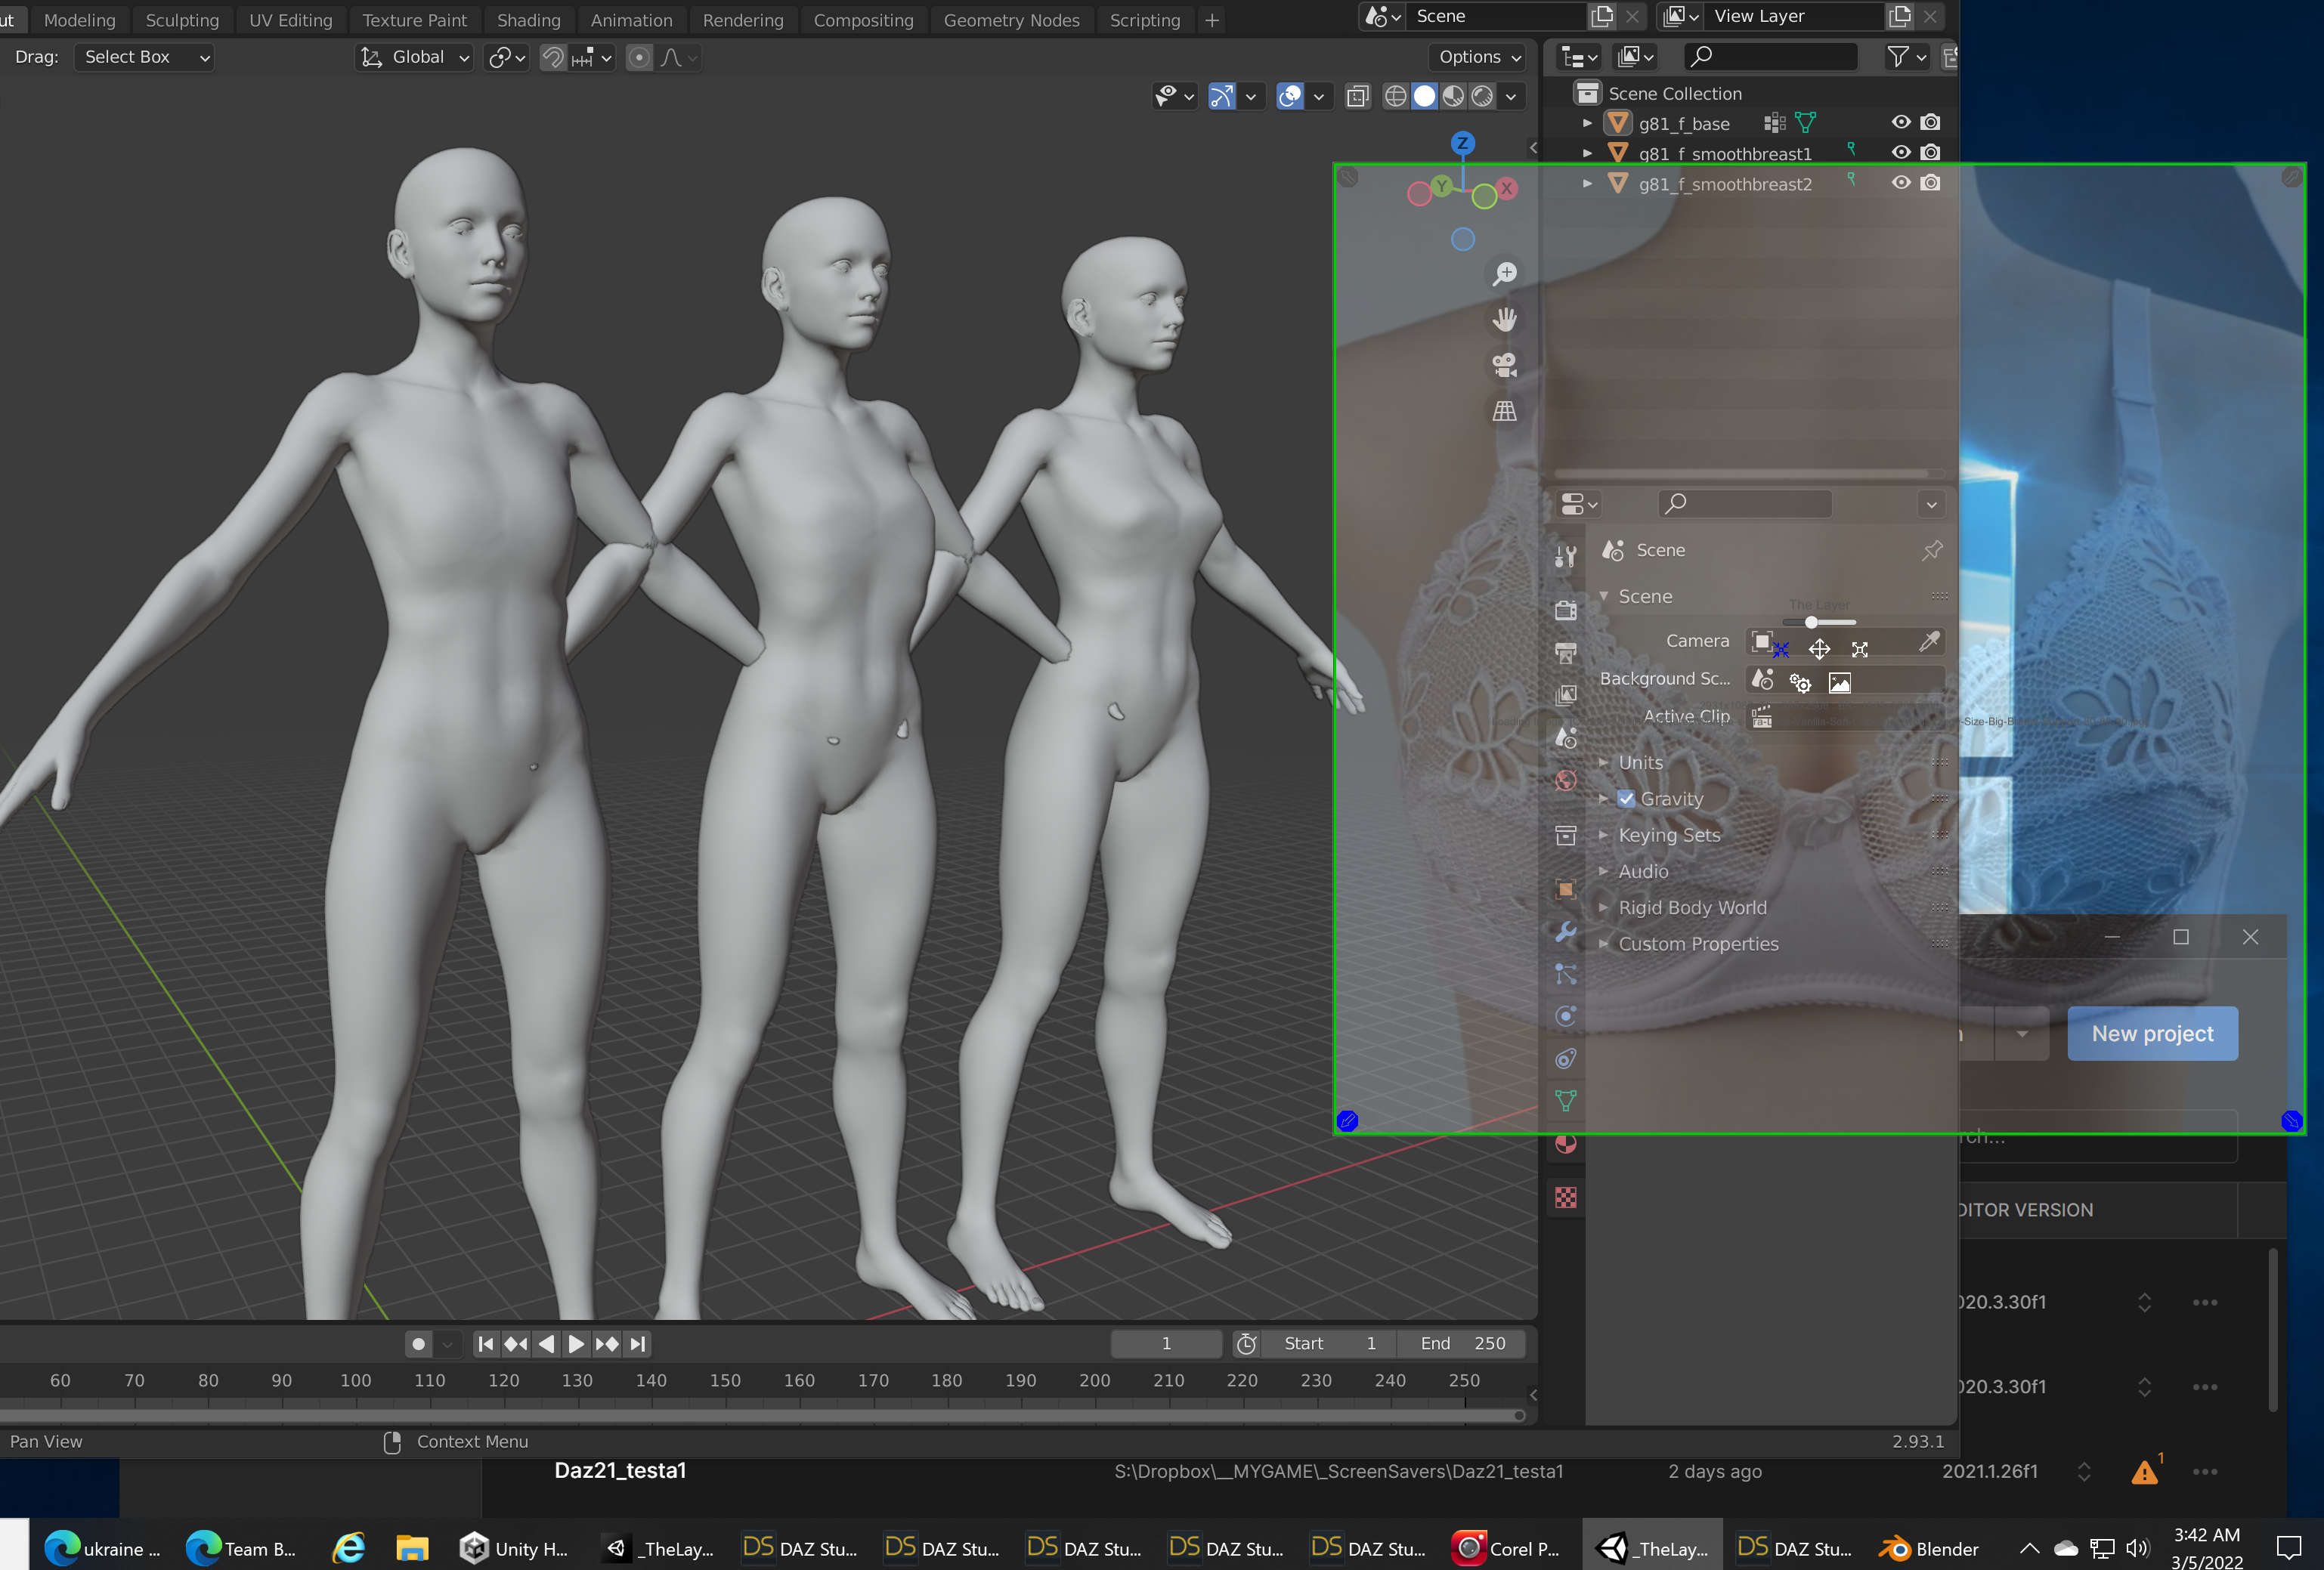Open the Geometry Nodes workspace tab
The width and height of the screenshot is (2324, 1570).
click(1011, 20)
